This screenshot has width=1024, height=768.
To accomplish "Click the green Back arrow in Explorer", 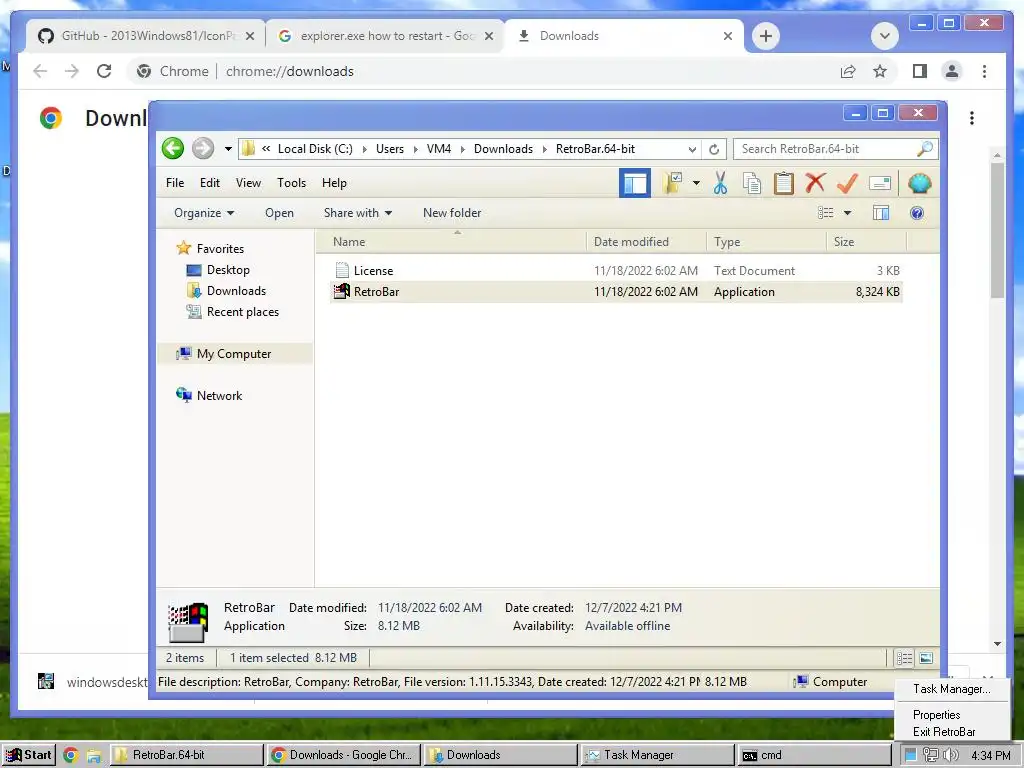I will click(173, 149).
